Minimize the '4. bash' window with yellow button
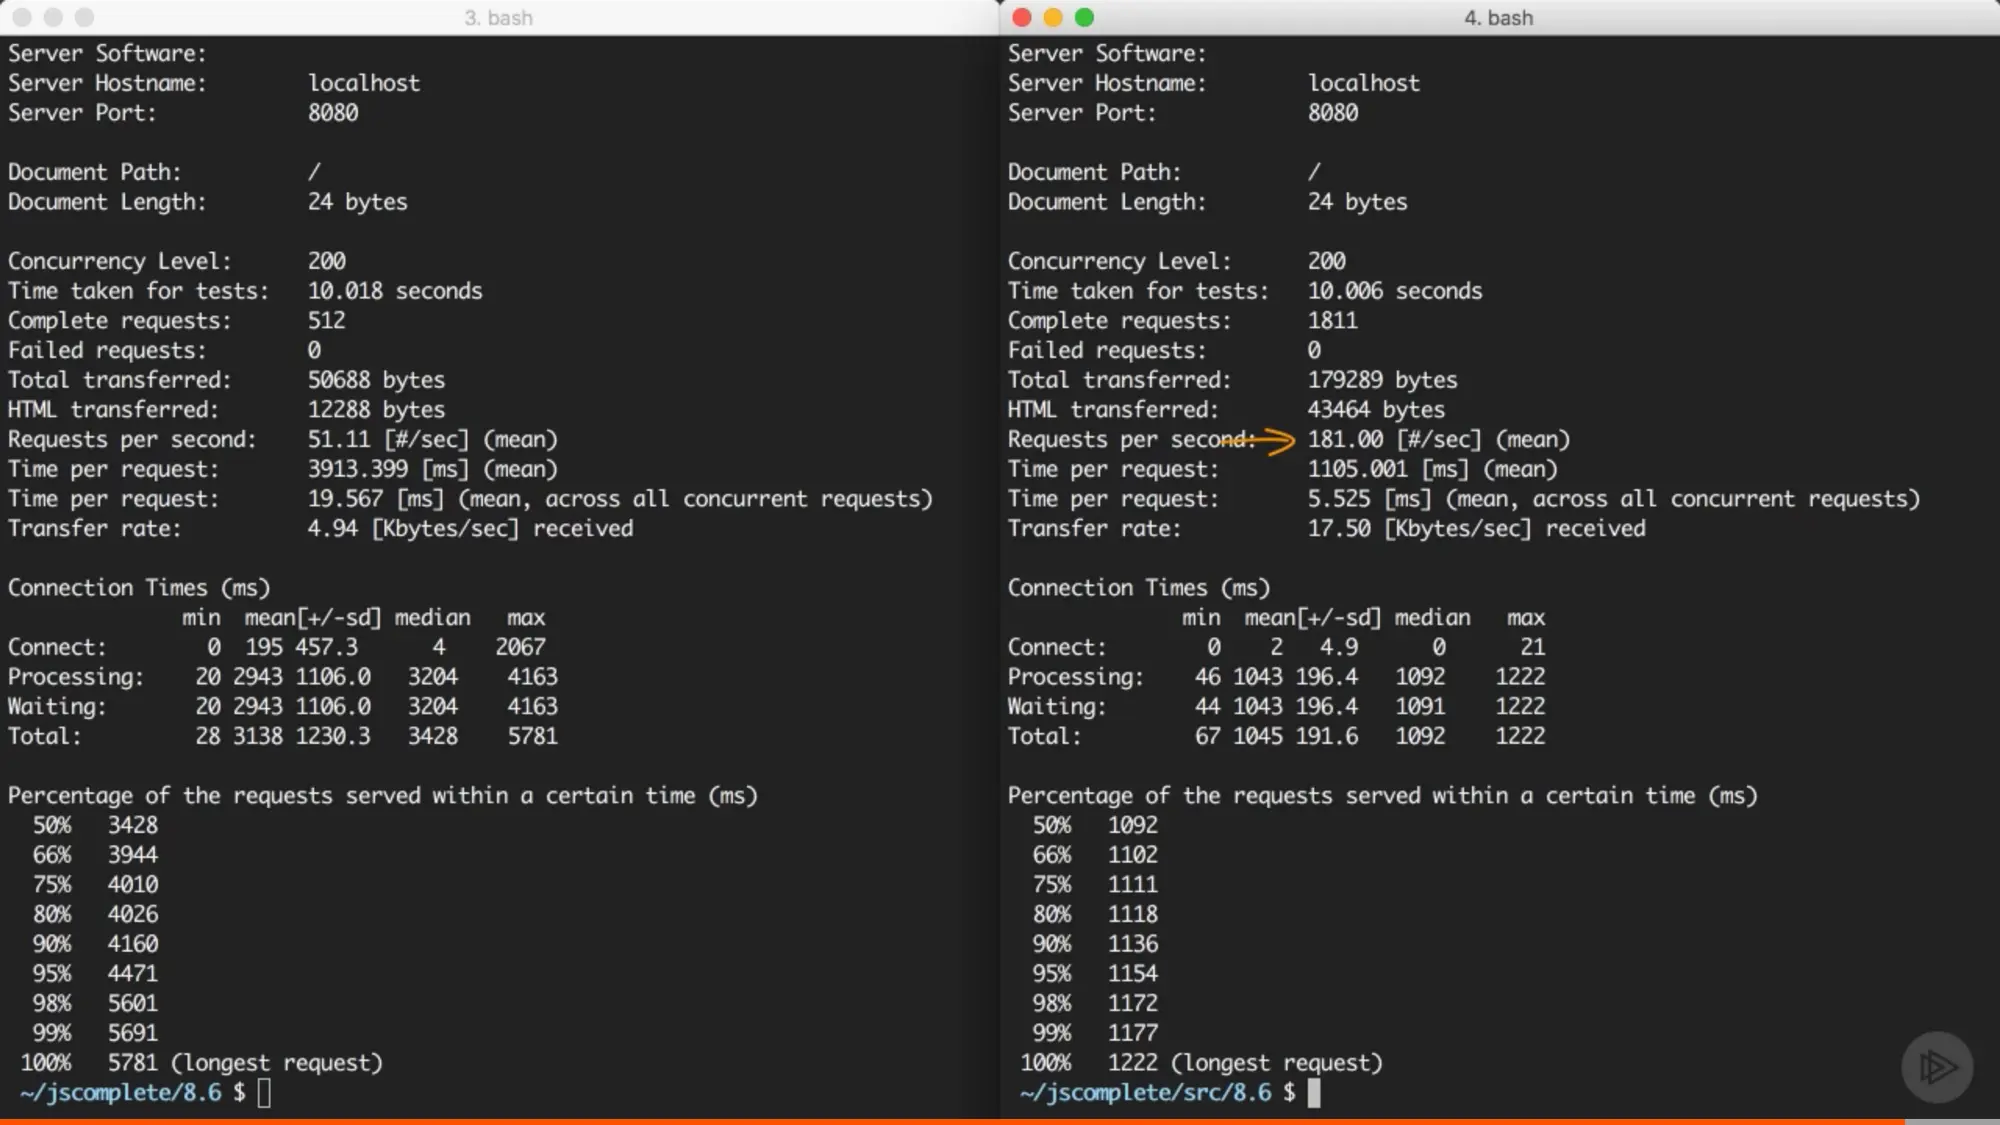 point(1052,17)
